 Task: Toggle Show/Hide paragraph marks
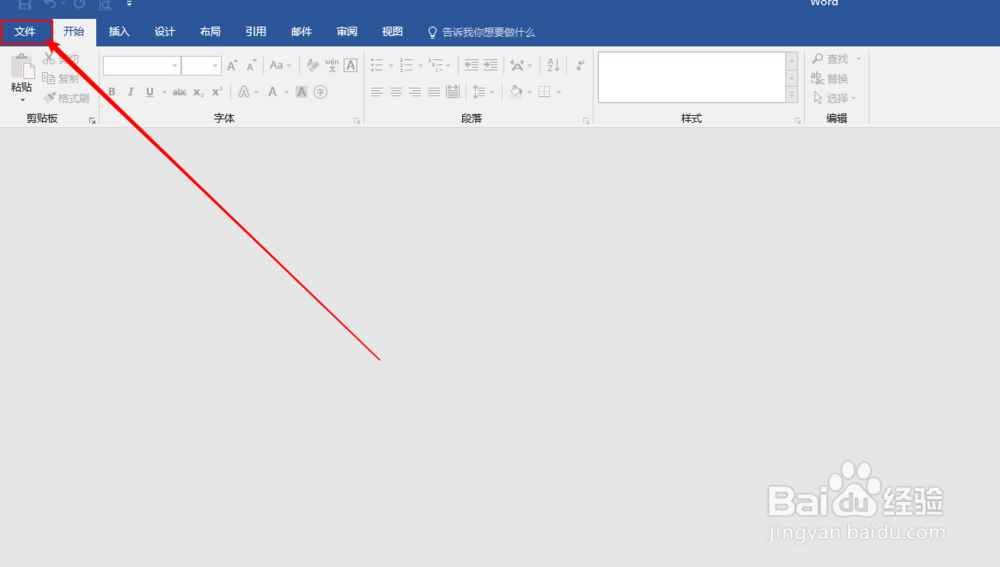point(580,65)
